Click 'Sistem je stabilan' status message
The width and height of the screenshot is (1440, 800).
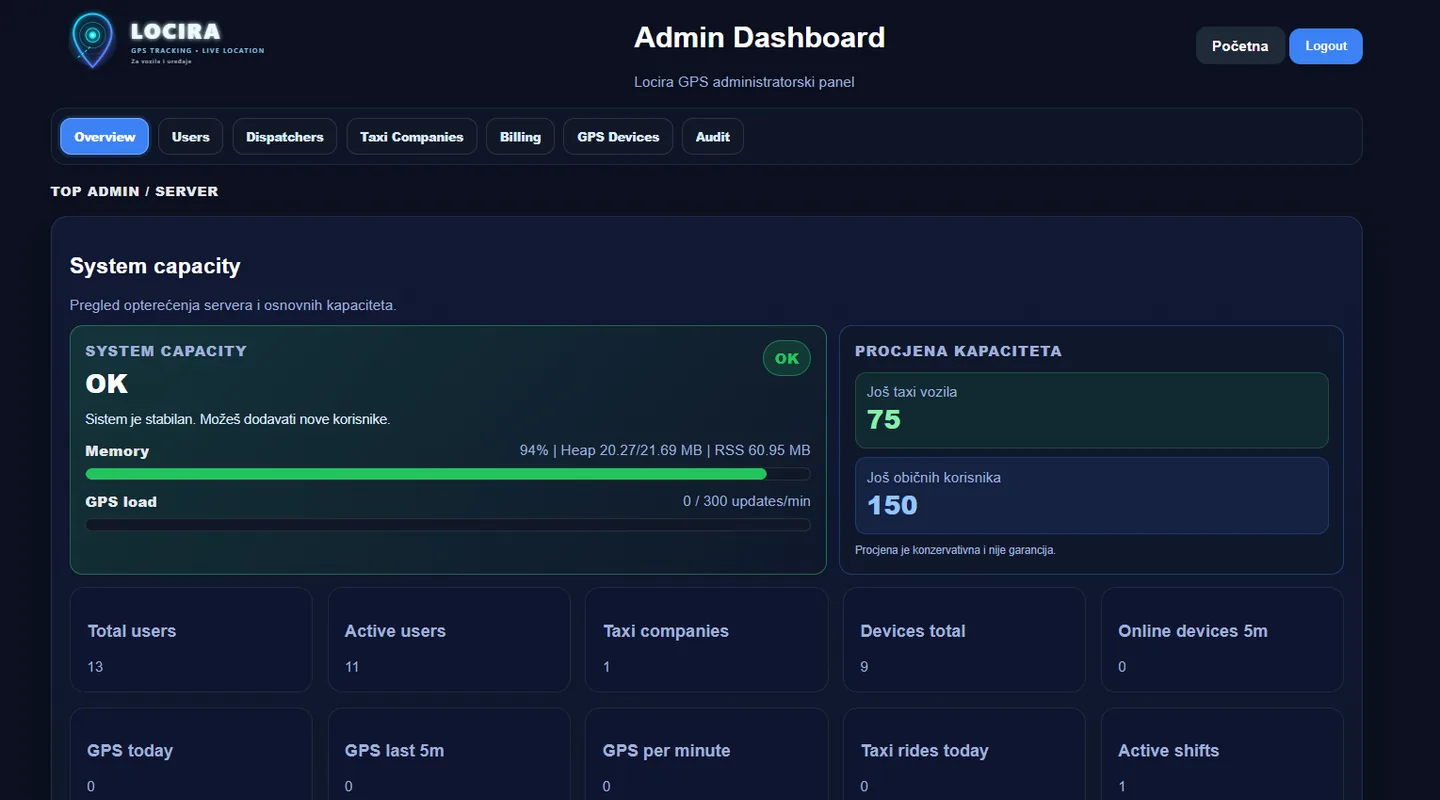238,419
